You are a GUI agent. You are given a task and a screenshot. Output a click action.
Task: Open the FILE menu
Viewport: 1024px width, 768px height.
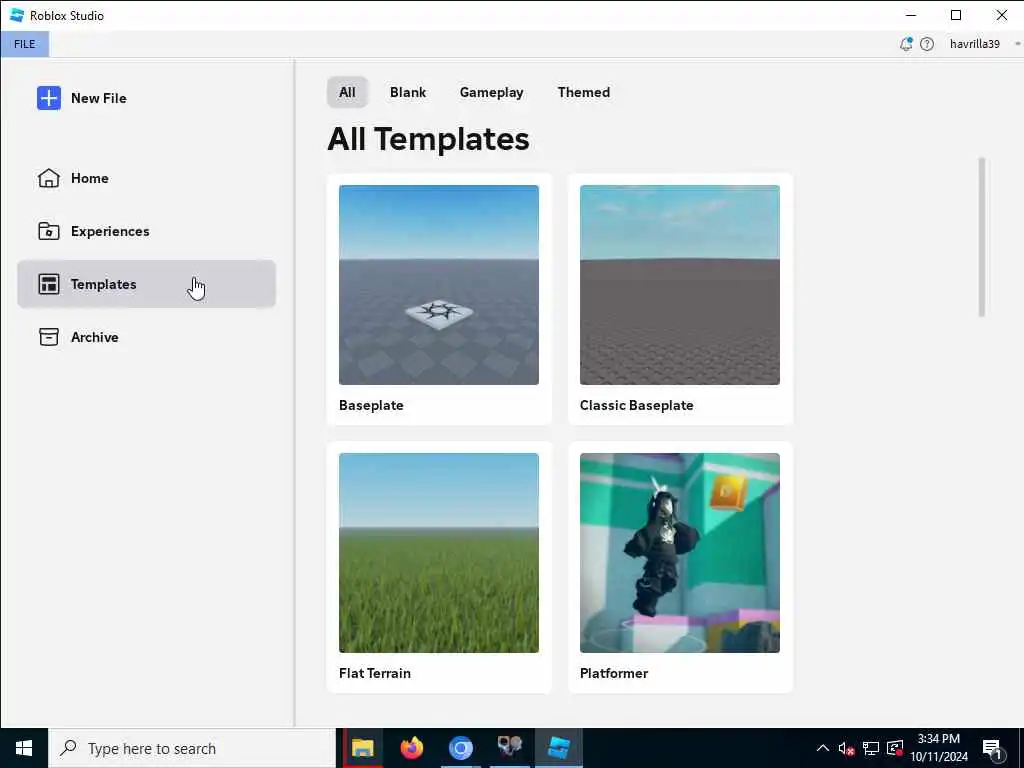click(25, 44)
